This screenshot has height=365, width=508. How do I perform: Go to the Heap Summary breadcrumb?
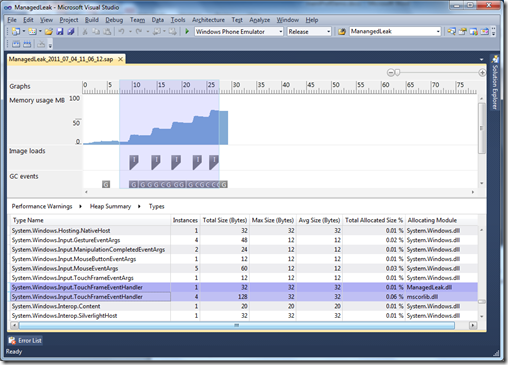[110, 206]
